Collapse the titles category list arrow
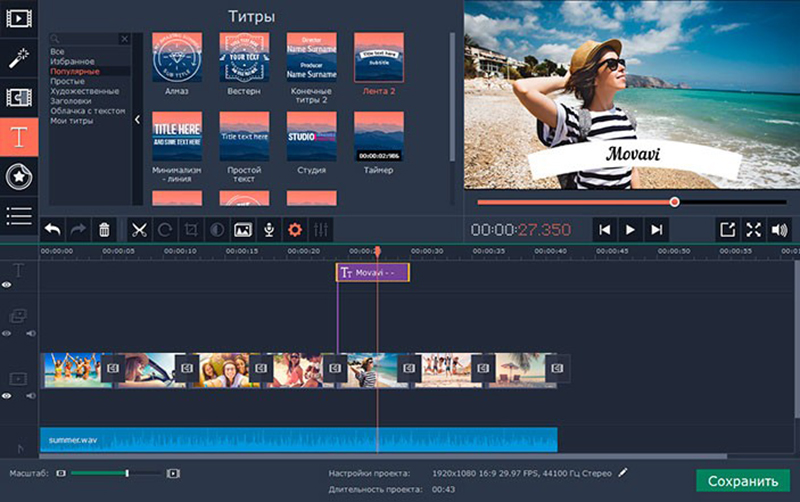The image size is (800, 502). pos(137,119)
